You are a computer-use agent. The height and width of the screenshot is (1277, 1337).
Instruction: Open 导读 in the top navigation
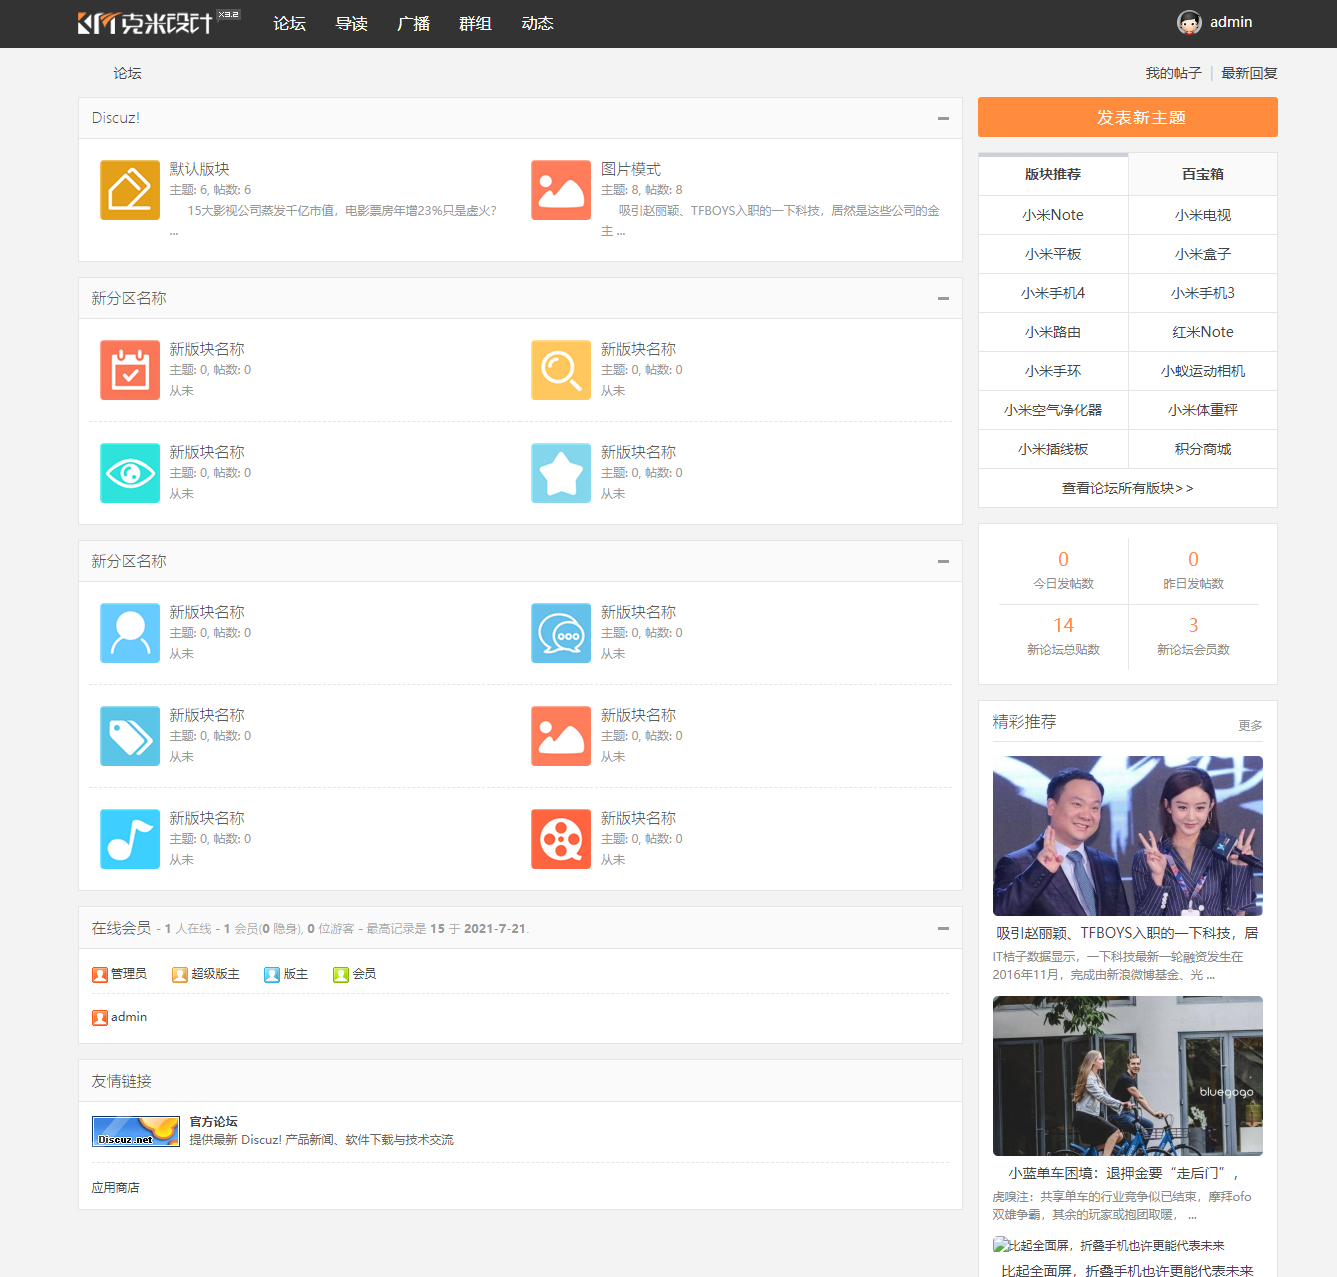[x=351, y=24]
